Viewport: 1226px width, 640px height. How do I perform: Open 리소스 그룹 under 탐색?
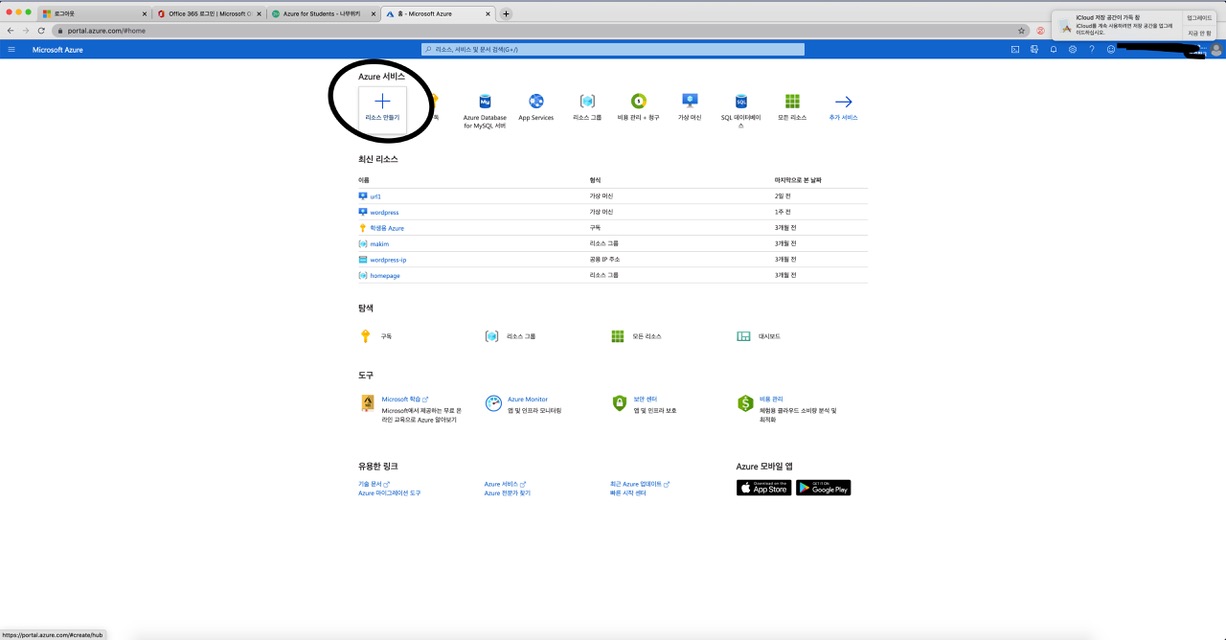(x=511, y=336)
